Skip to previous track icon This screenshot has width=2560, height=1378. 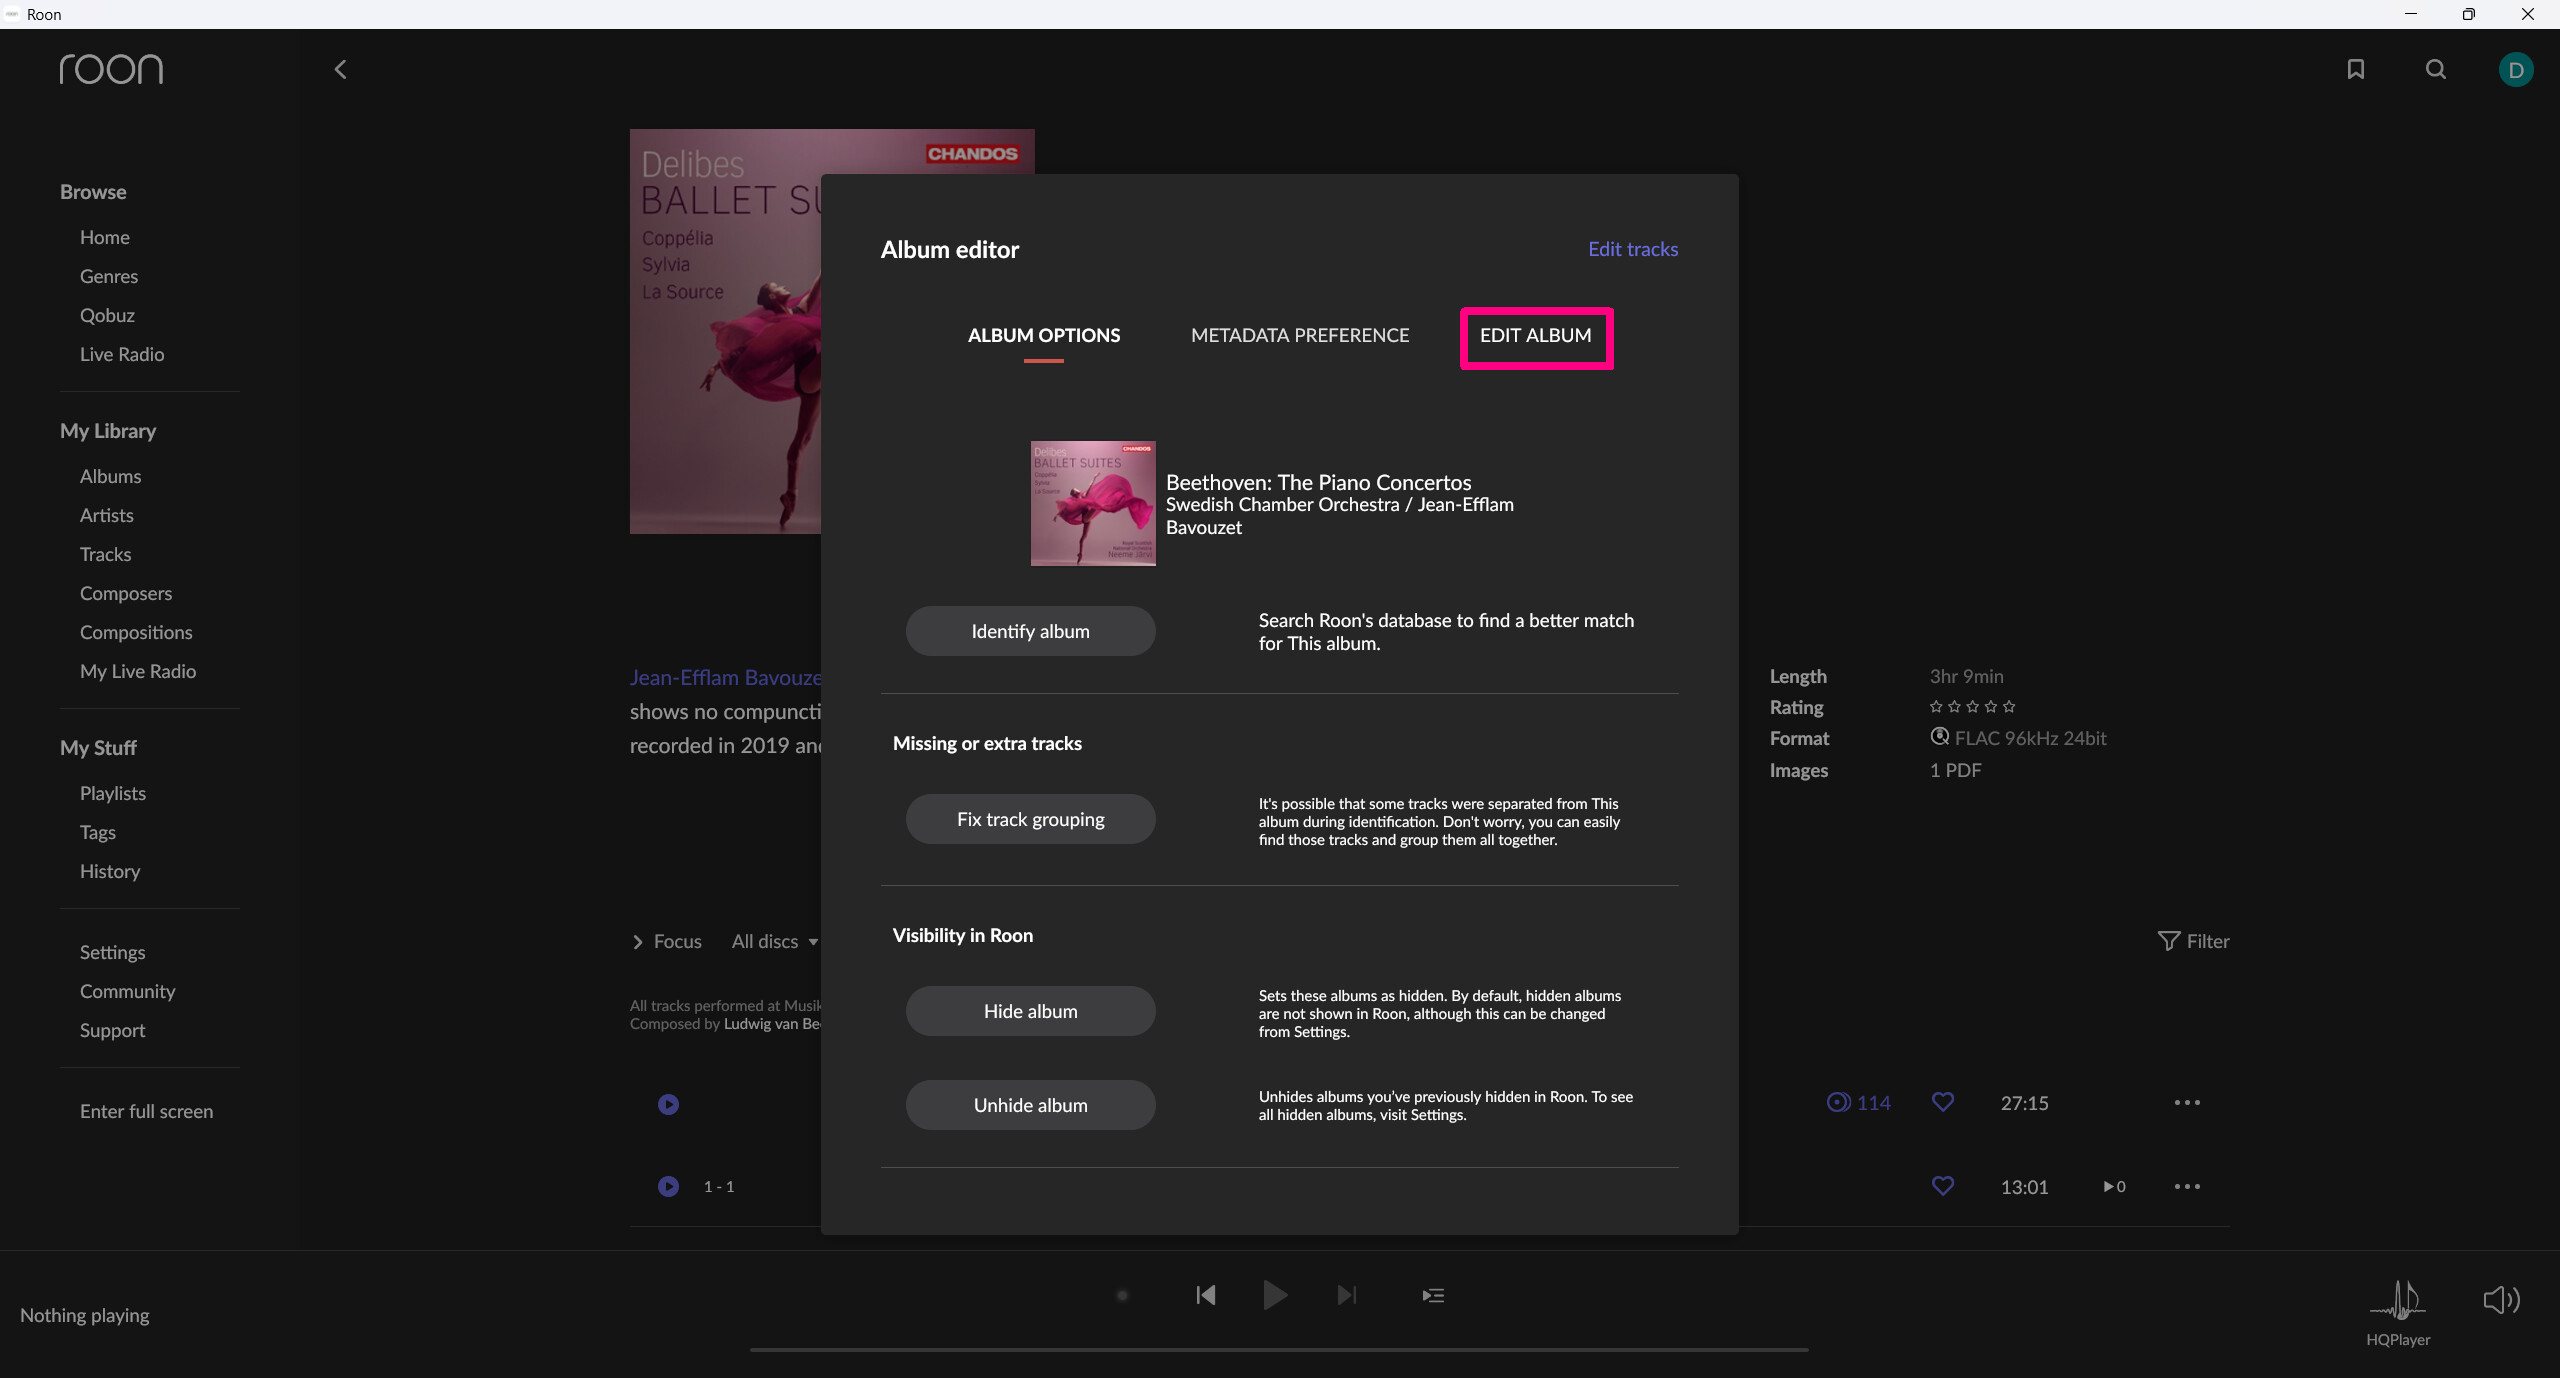tap(1206, 1295)
